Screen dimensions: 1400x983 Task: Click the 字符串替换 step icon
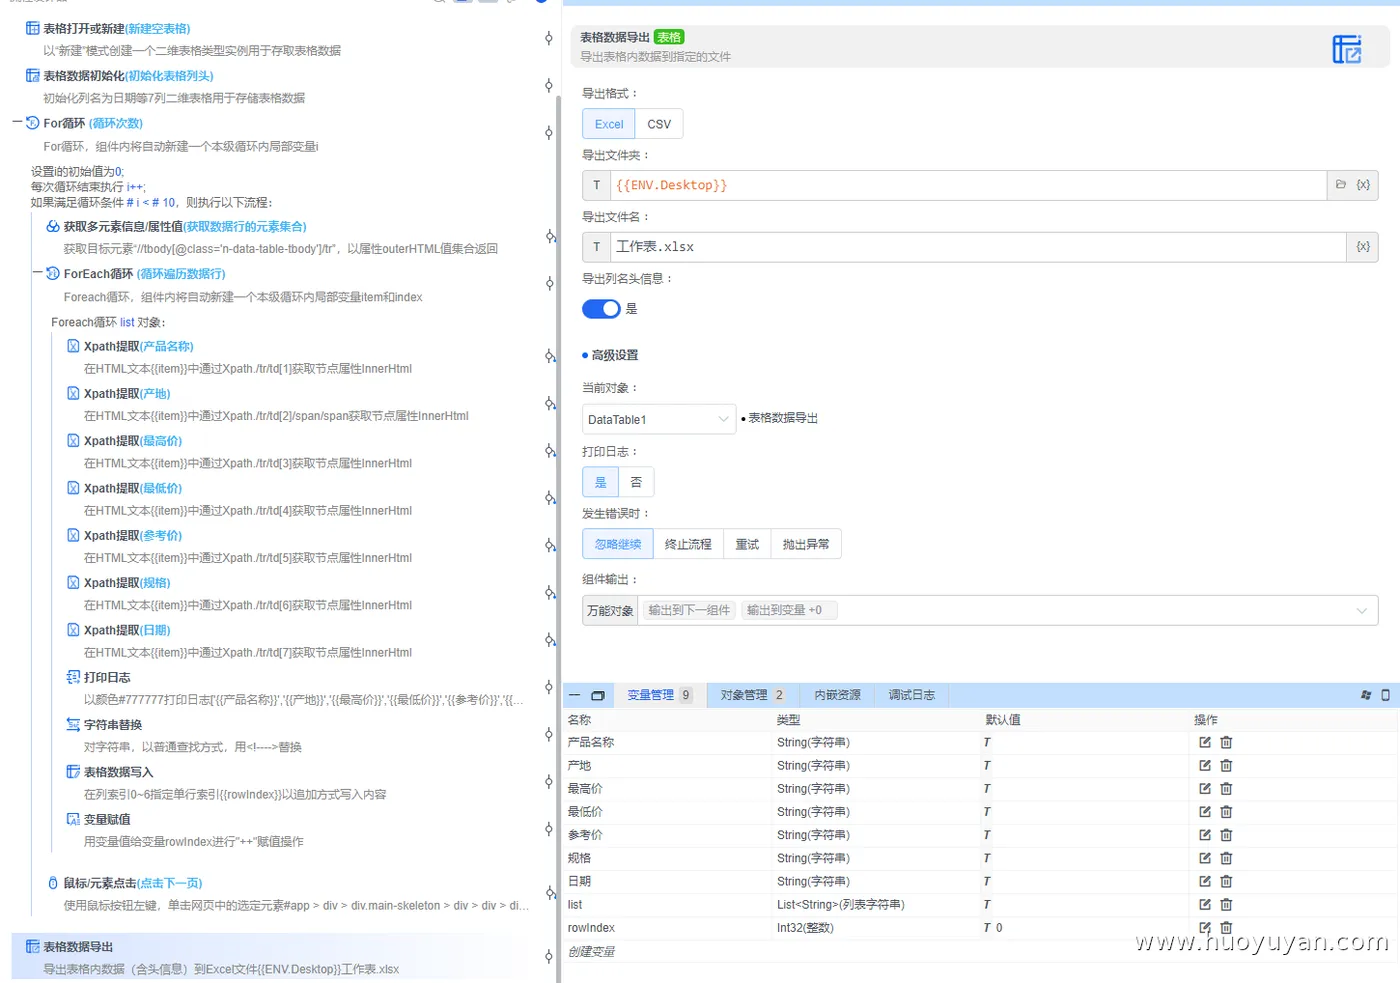pyautogui.click(x=73, y=724)
